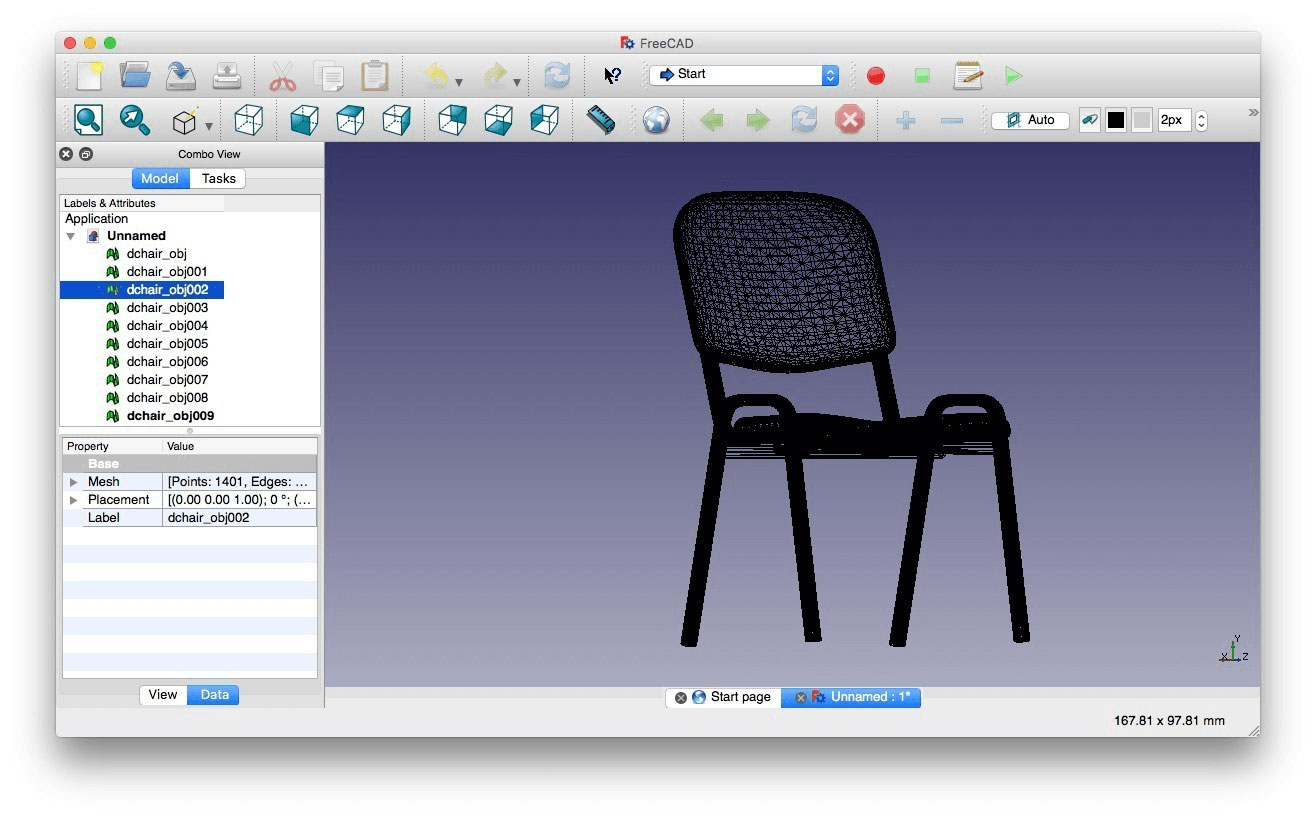Undo the last action
This screenshot has width=1316, height=817.
tap(436, 75)
